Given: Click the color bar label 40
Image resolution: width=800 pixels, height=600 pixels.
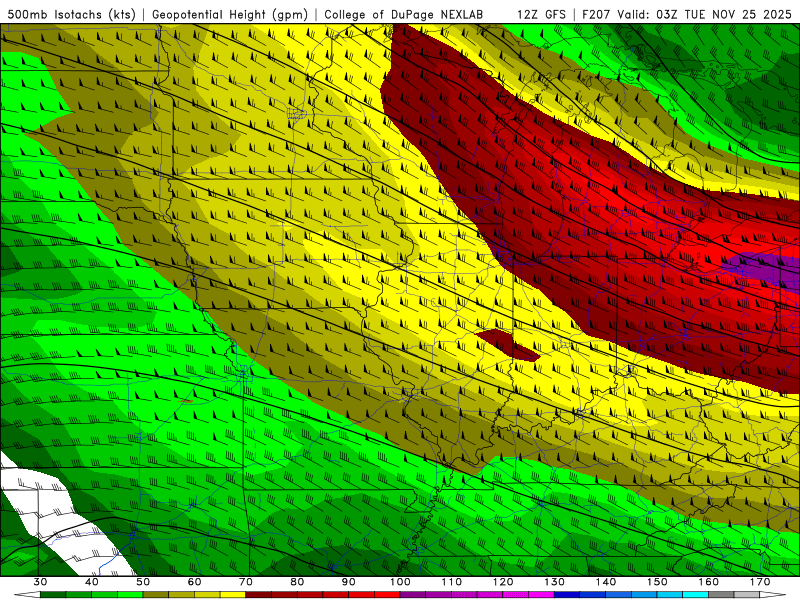Looking at the screenshot, I should (x=92, y=582).
